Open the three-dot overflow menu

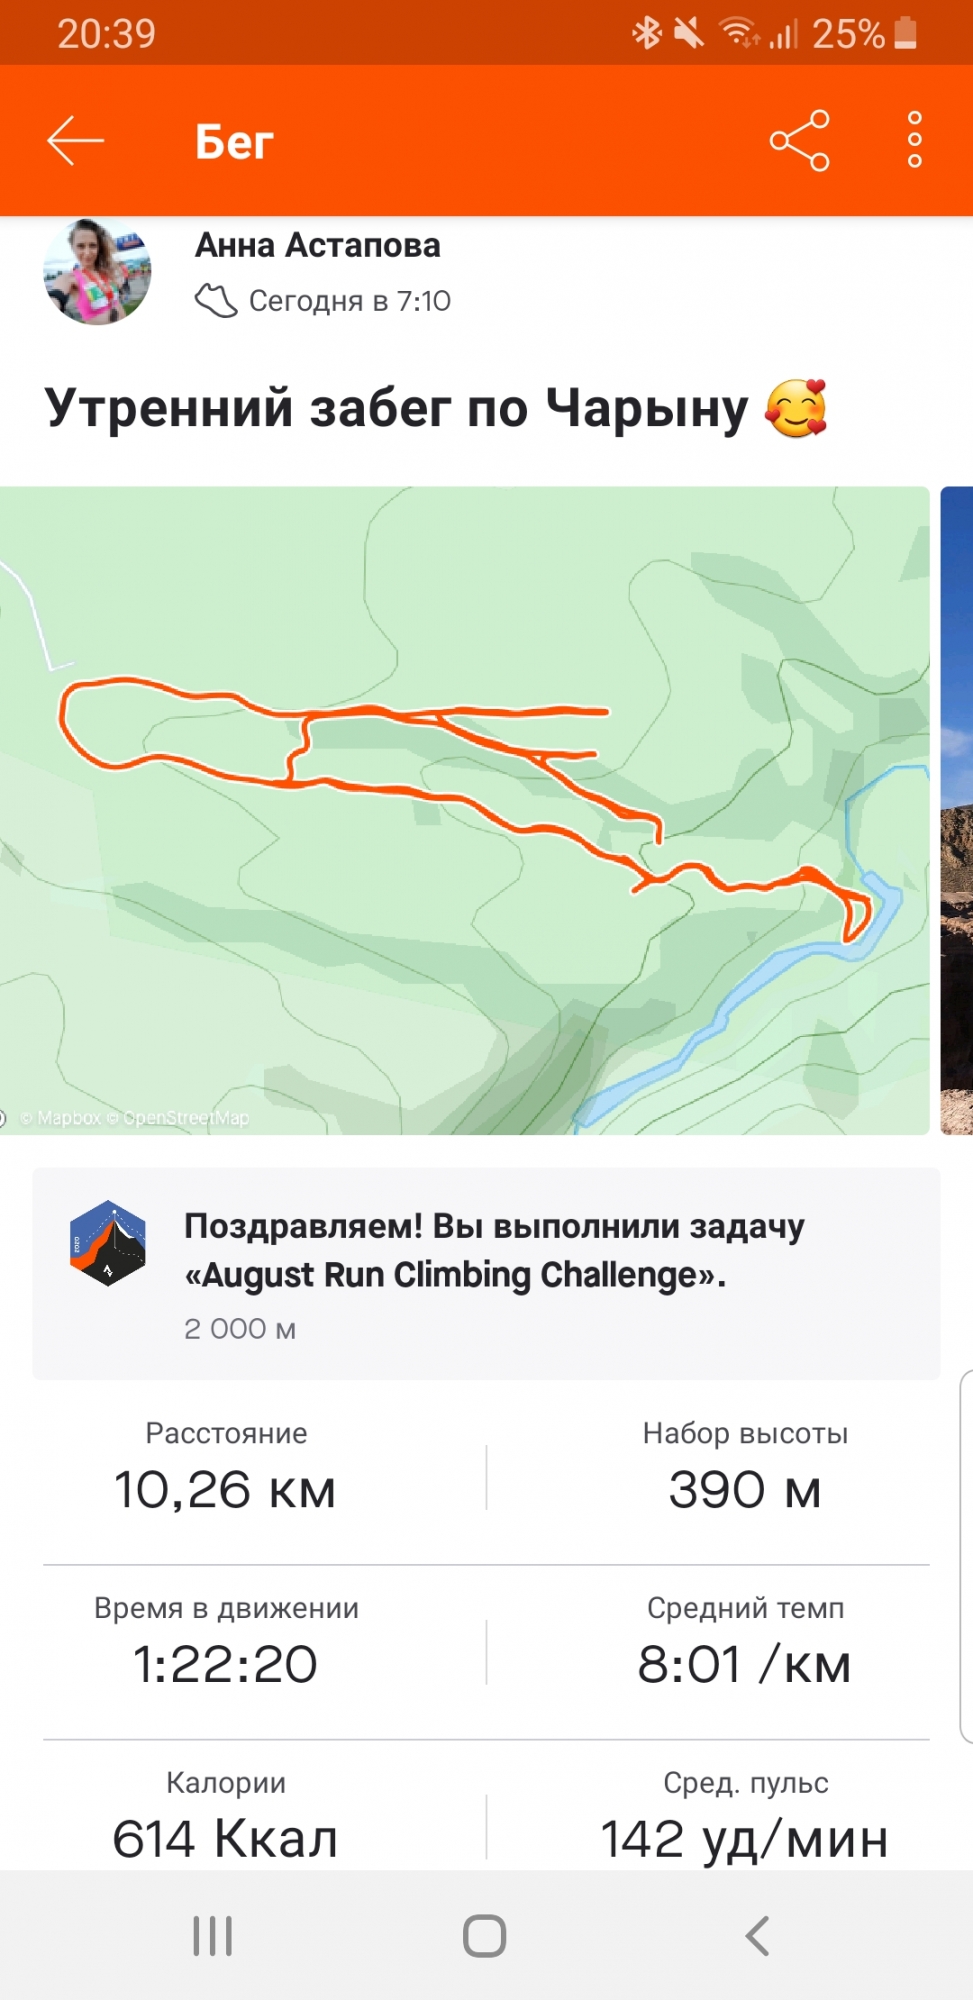(x=914, y=140)
